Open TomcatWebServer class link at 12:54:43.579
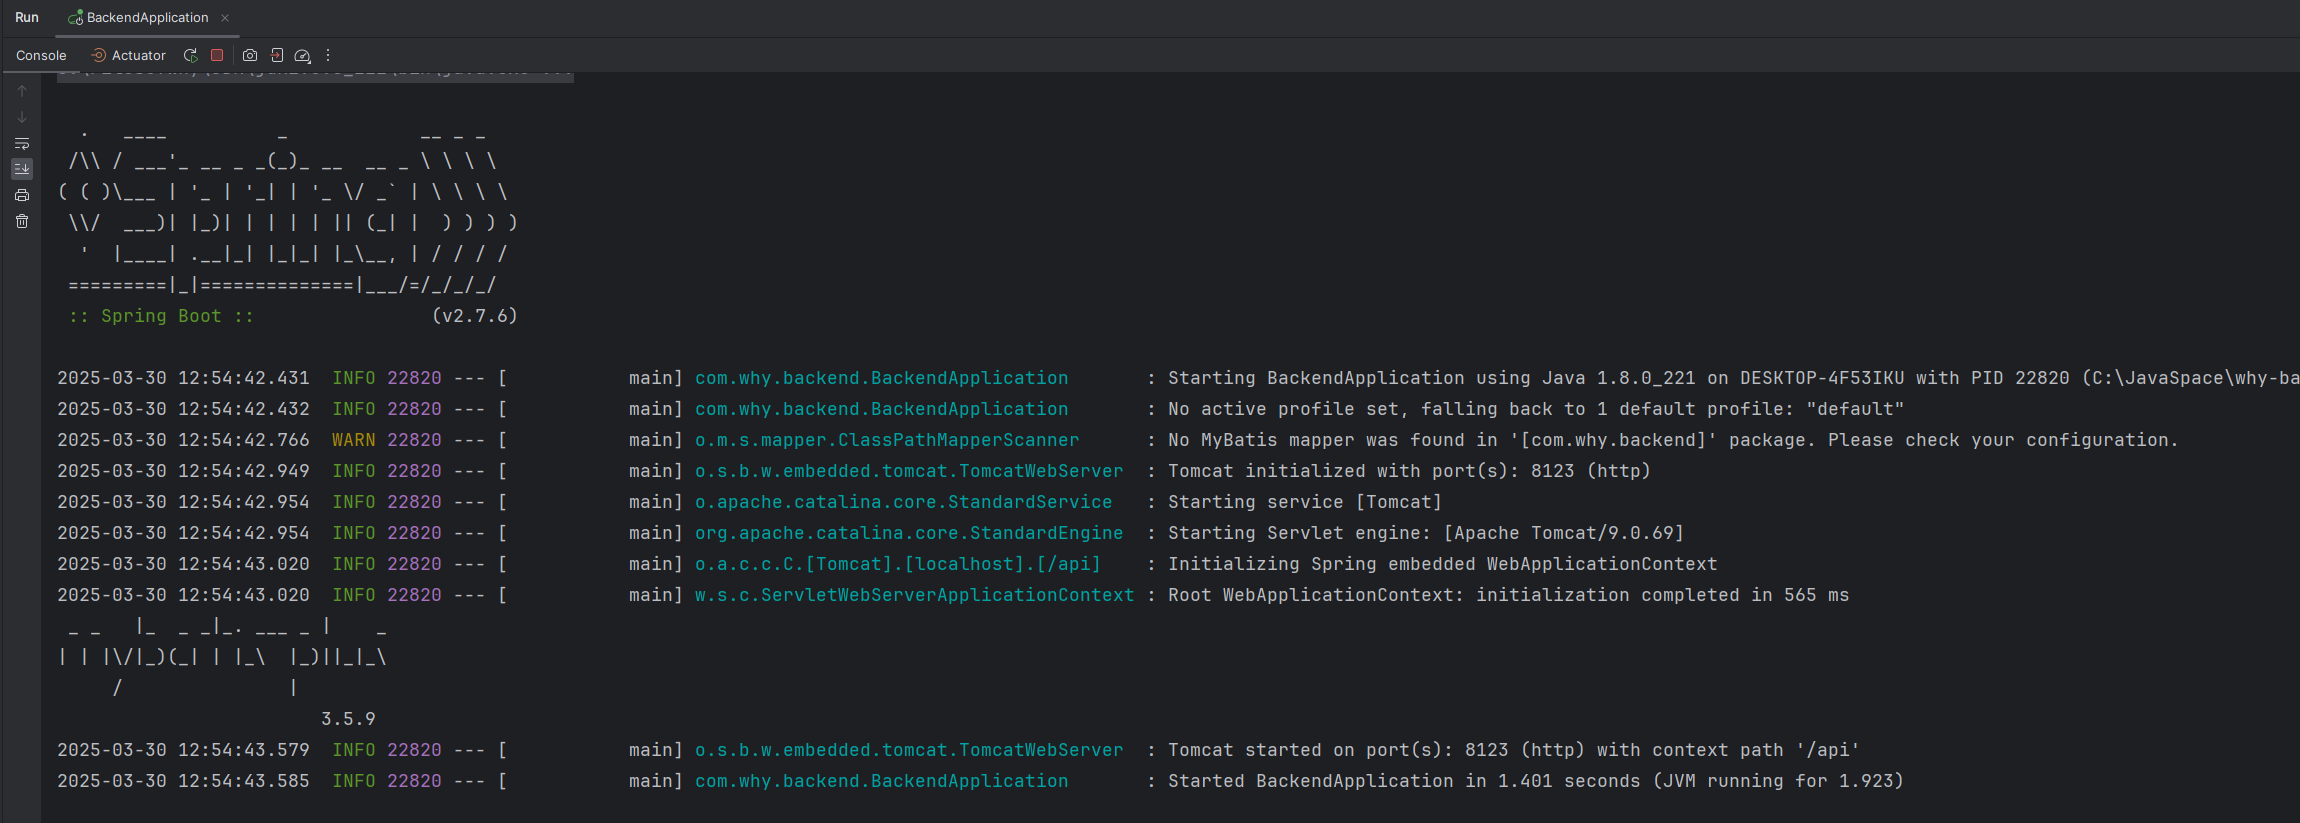Viewport: 2300px width, 823px height. click(909, 750)
